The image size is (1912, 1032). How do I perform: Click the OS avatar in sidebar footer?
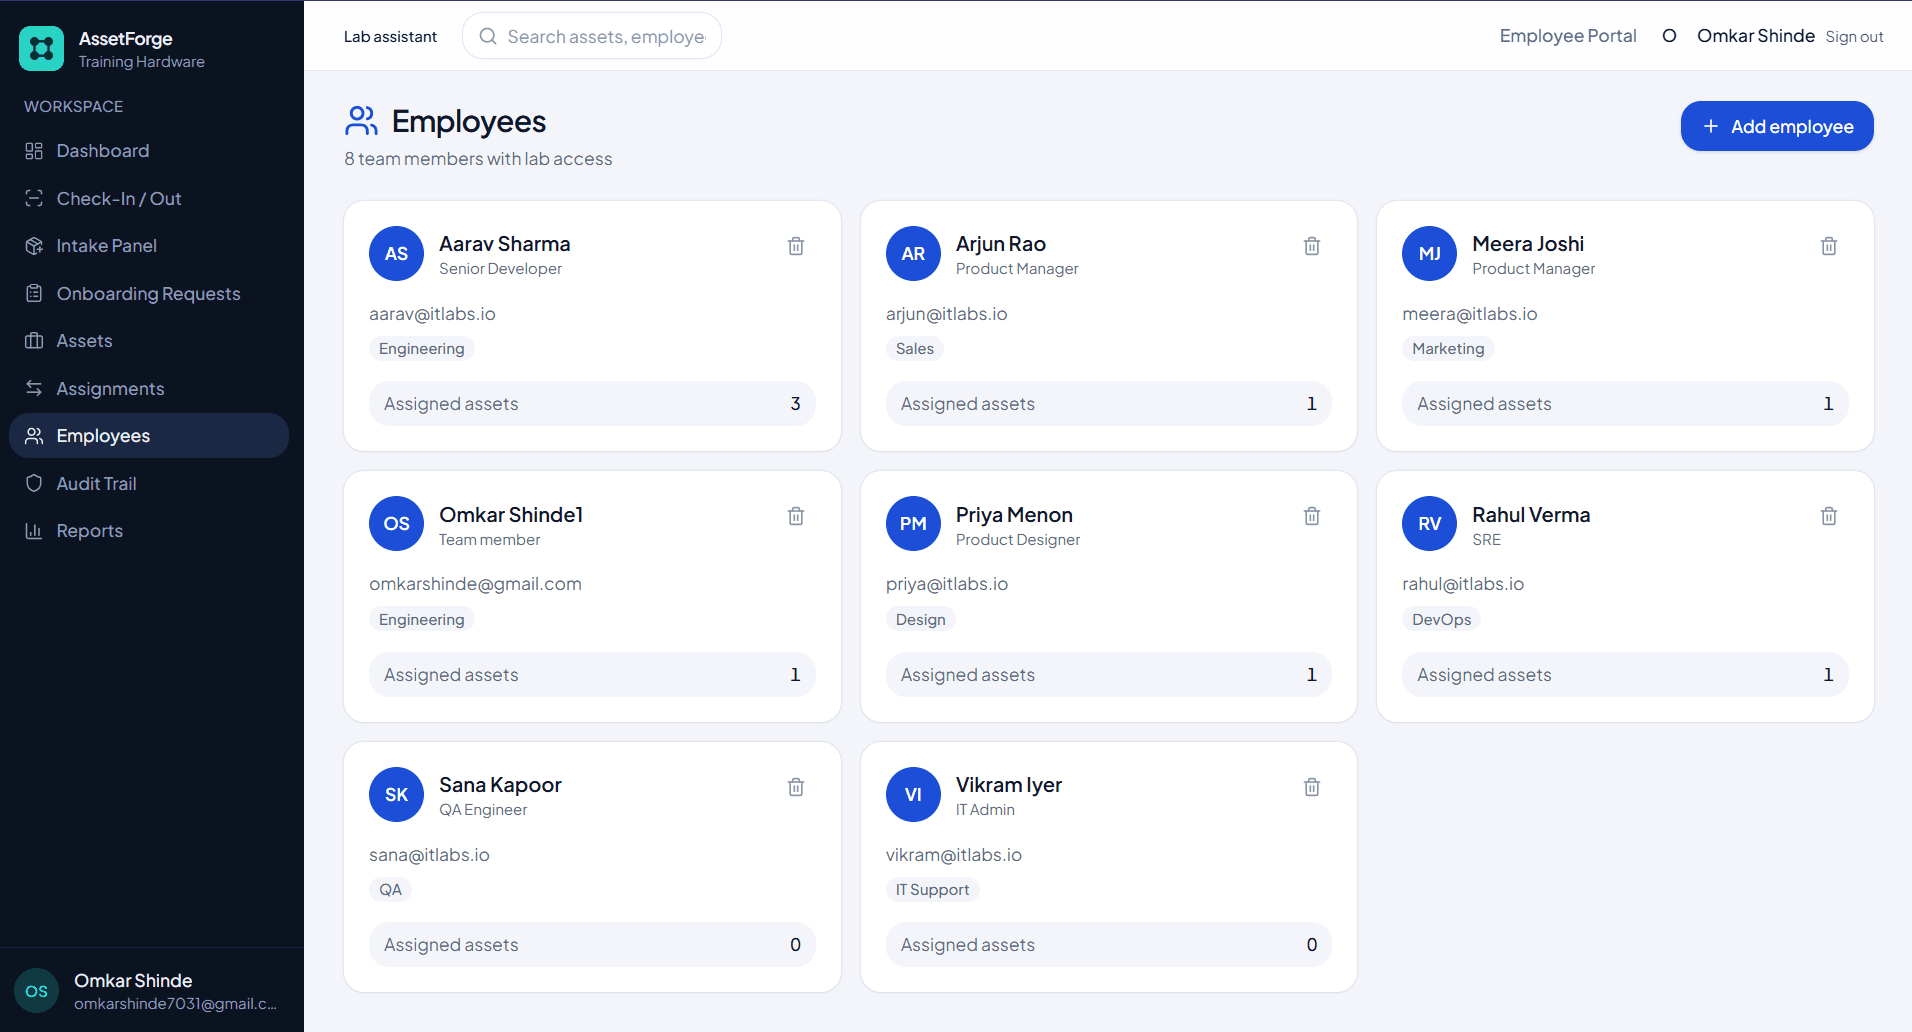[37, 991]
